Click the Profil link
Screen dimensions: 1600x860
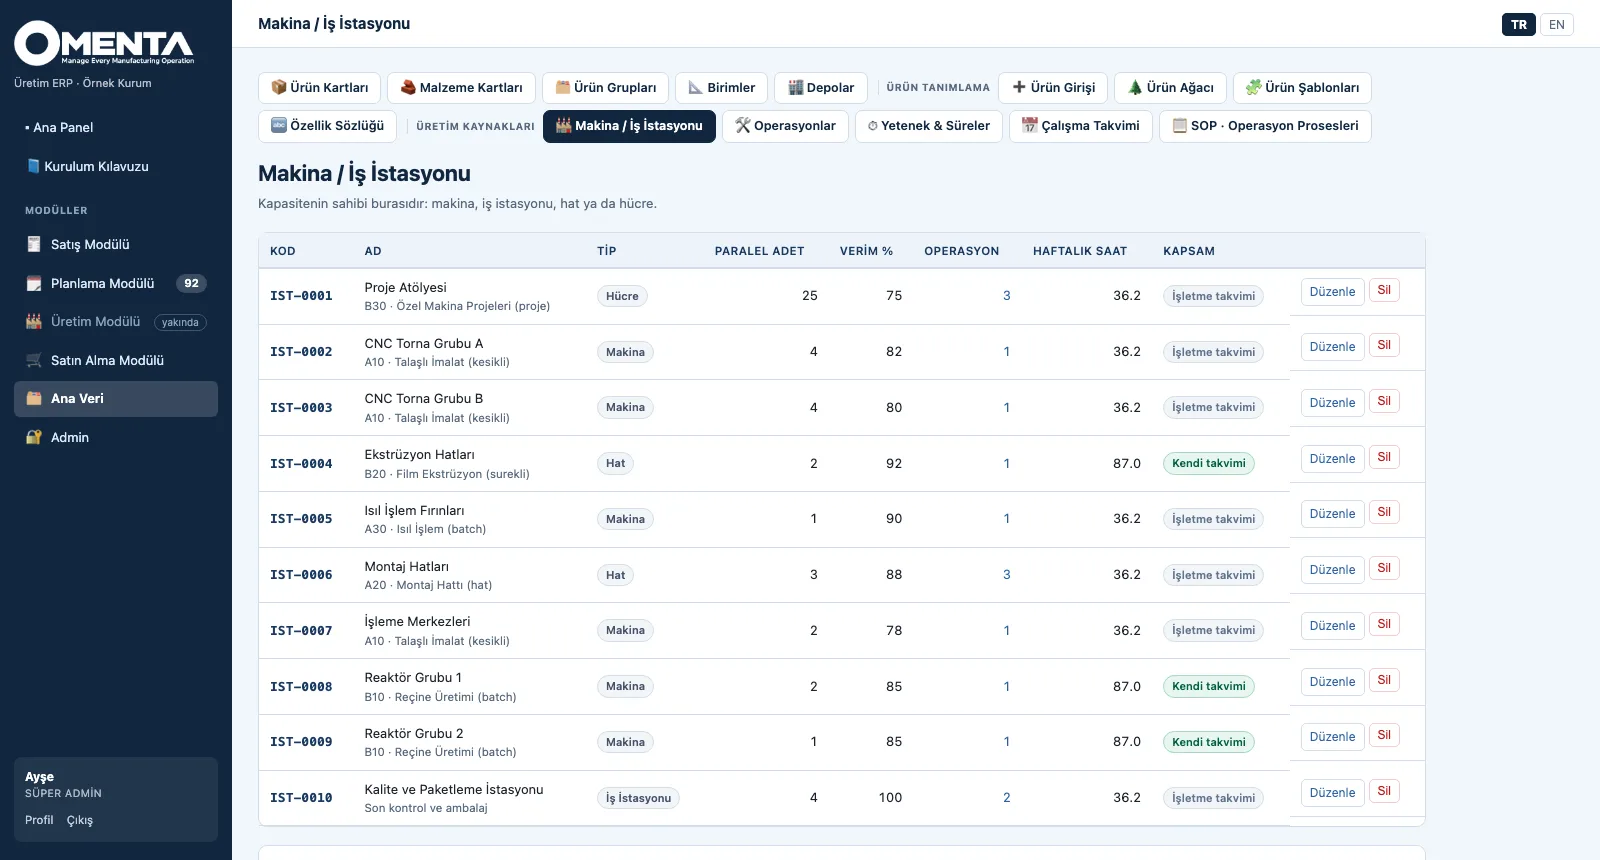[39, 820]
